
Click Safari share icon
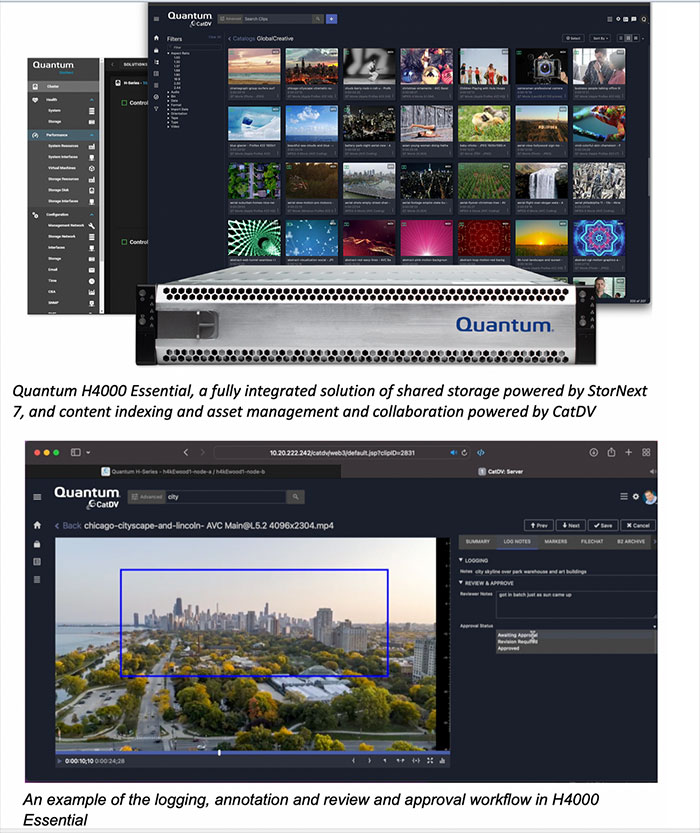(x=611, y=452)
